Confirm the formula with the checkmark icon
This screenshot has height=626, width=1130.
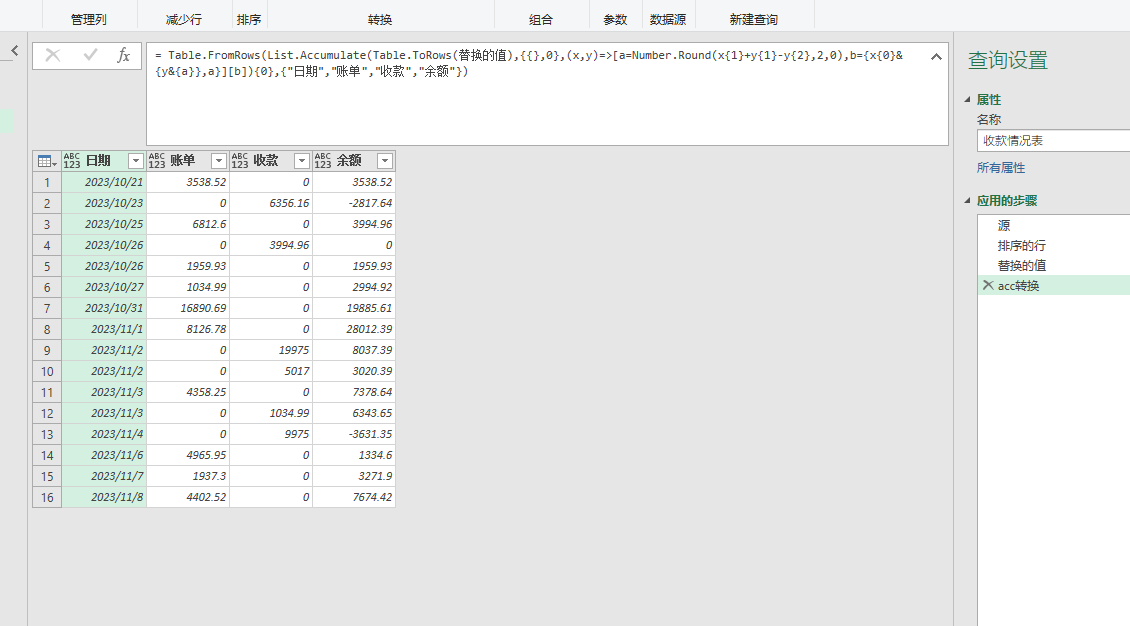89,56
